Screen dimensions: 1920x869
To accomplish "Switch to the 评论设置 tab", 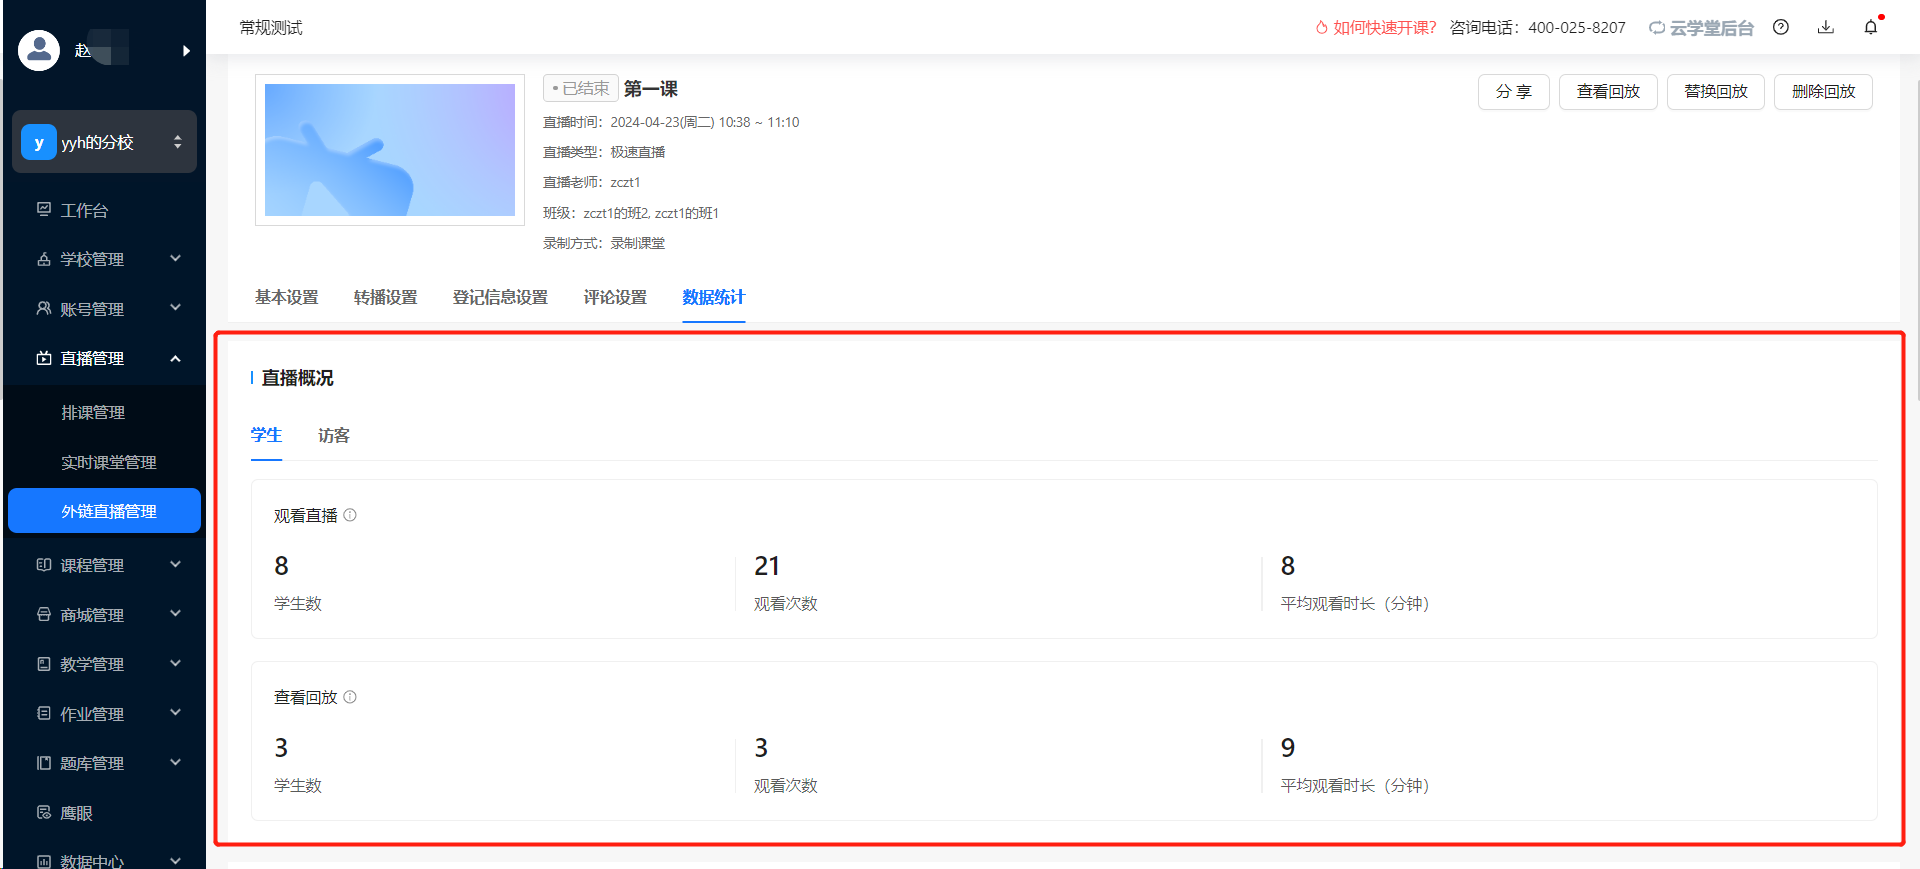I will click(616, 297).
